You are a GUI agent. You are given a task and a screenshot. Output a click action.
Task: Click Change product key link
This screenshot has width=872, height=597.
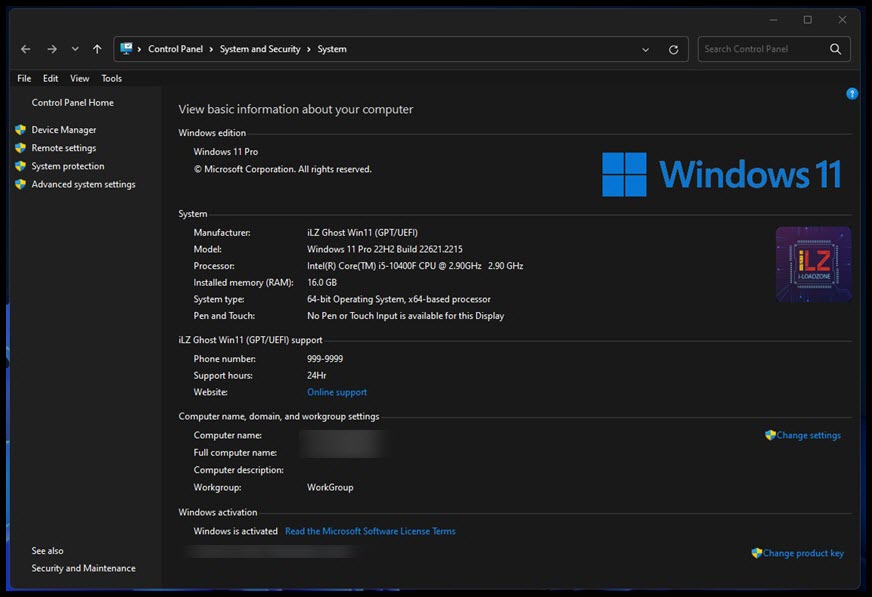tap(803, 553)
